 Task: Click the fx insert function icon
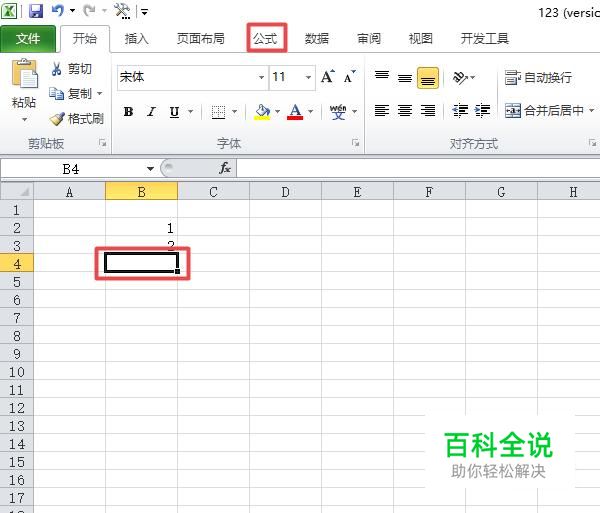click(x=225, y=168)
